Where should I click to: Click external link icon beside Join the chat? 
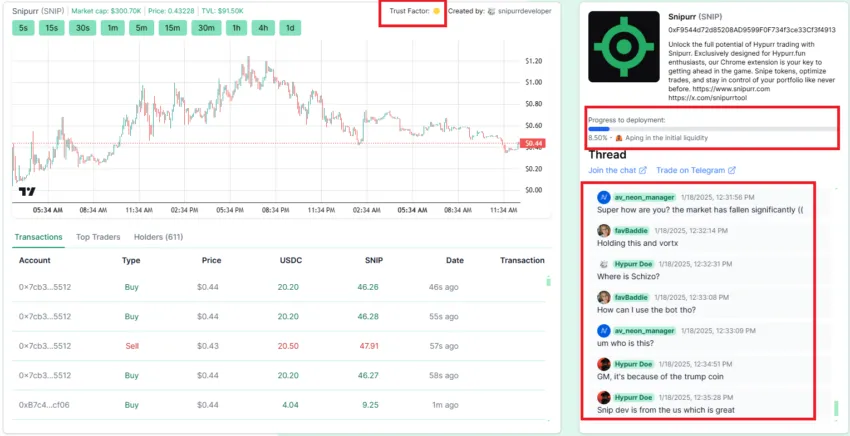[x=643, y=170]
